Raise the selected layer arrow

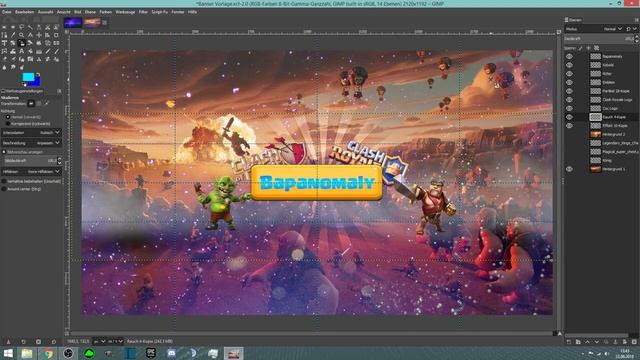click(587, 342)
